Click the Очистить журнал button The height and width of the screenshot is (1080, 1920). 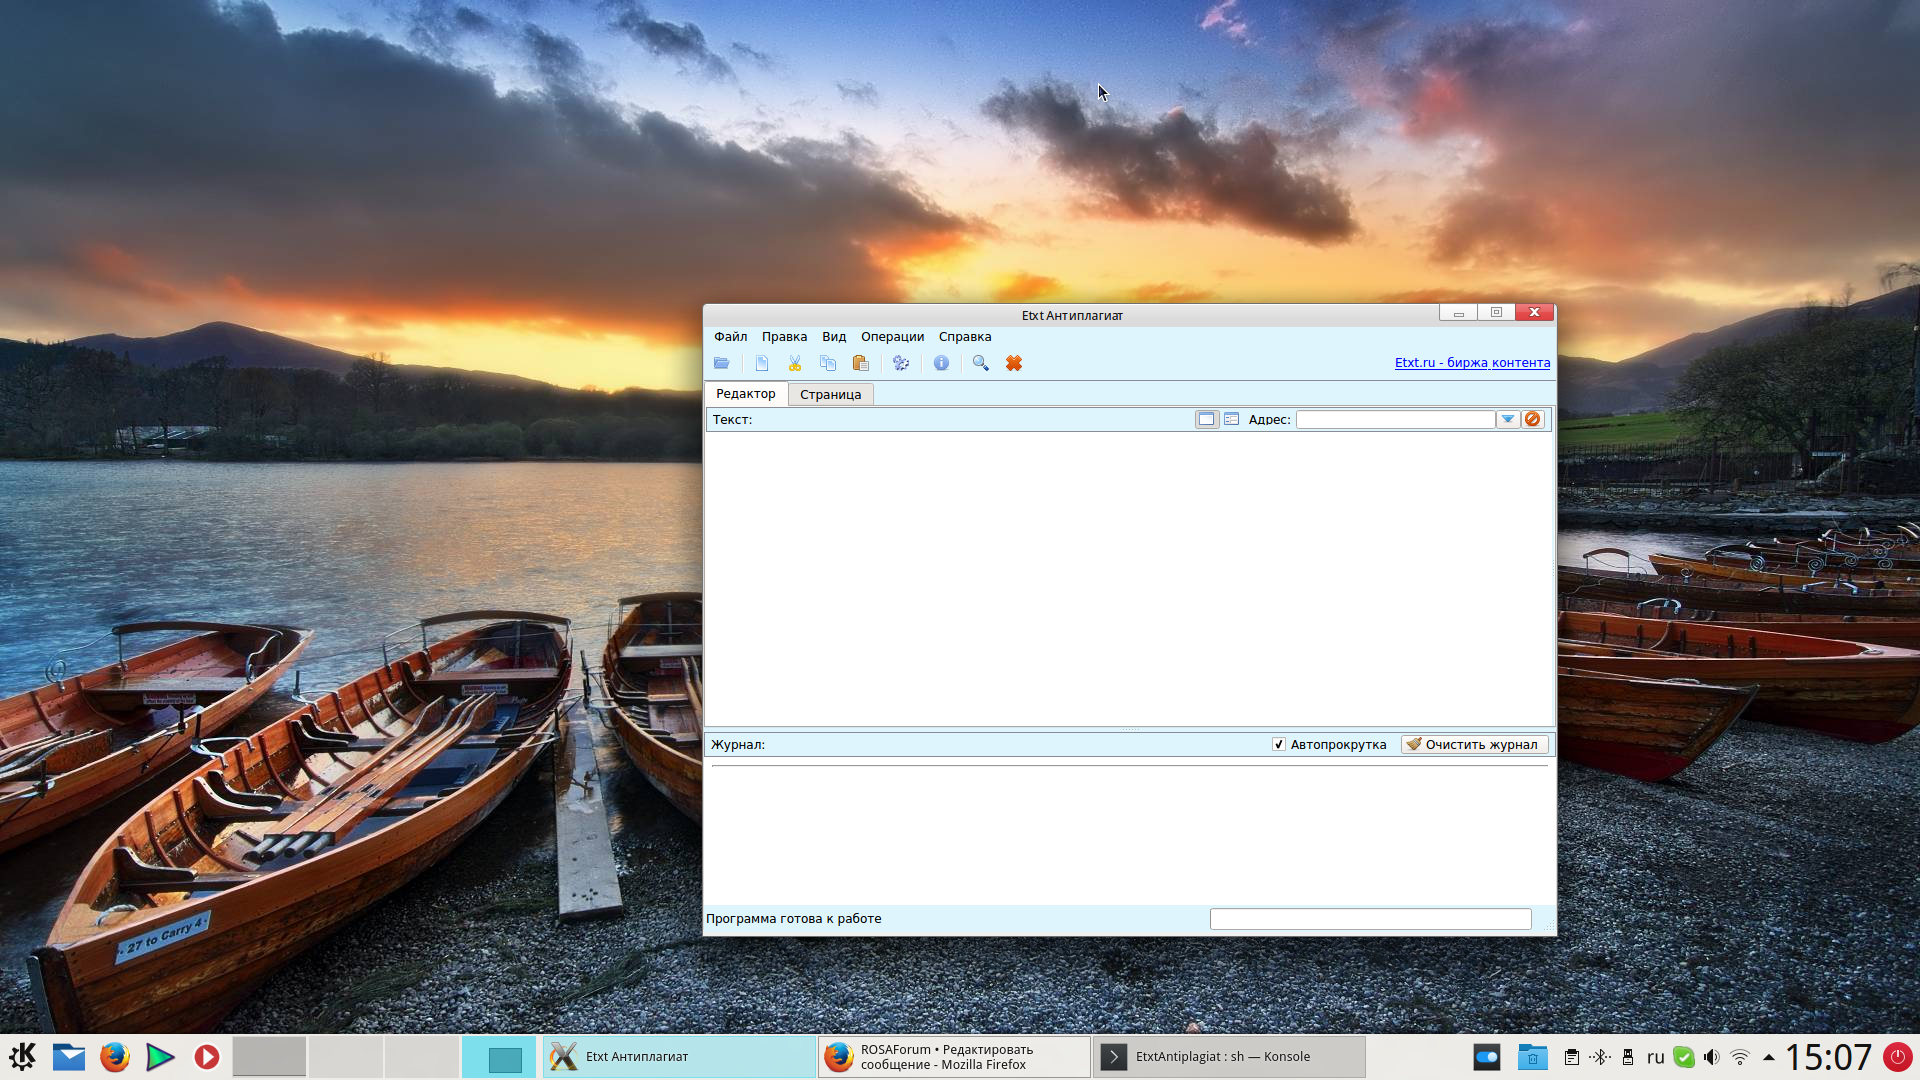tap(1474, 744)
